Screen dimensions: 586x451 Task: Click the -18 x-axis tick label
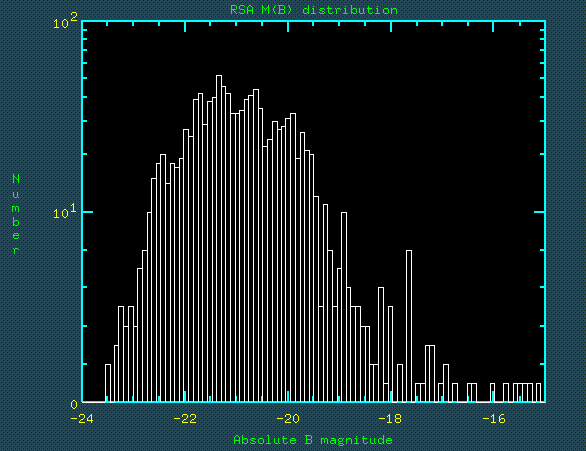[x=390, y=418]
